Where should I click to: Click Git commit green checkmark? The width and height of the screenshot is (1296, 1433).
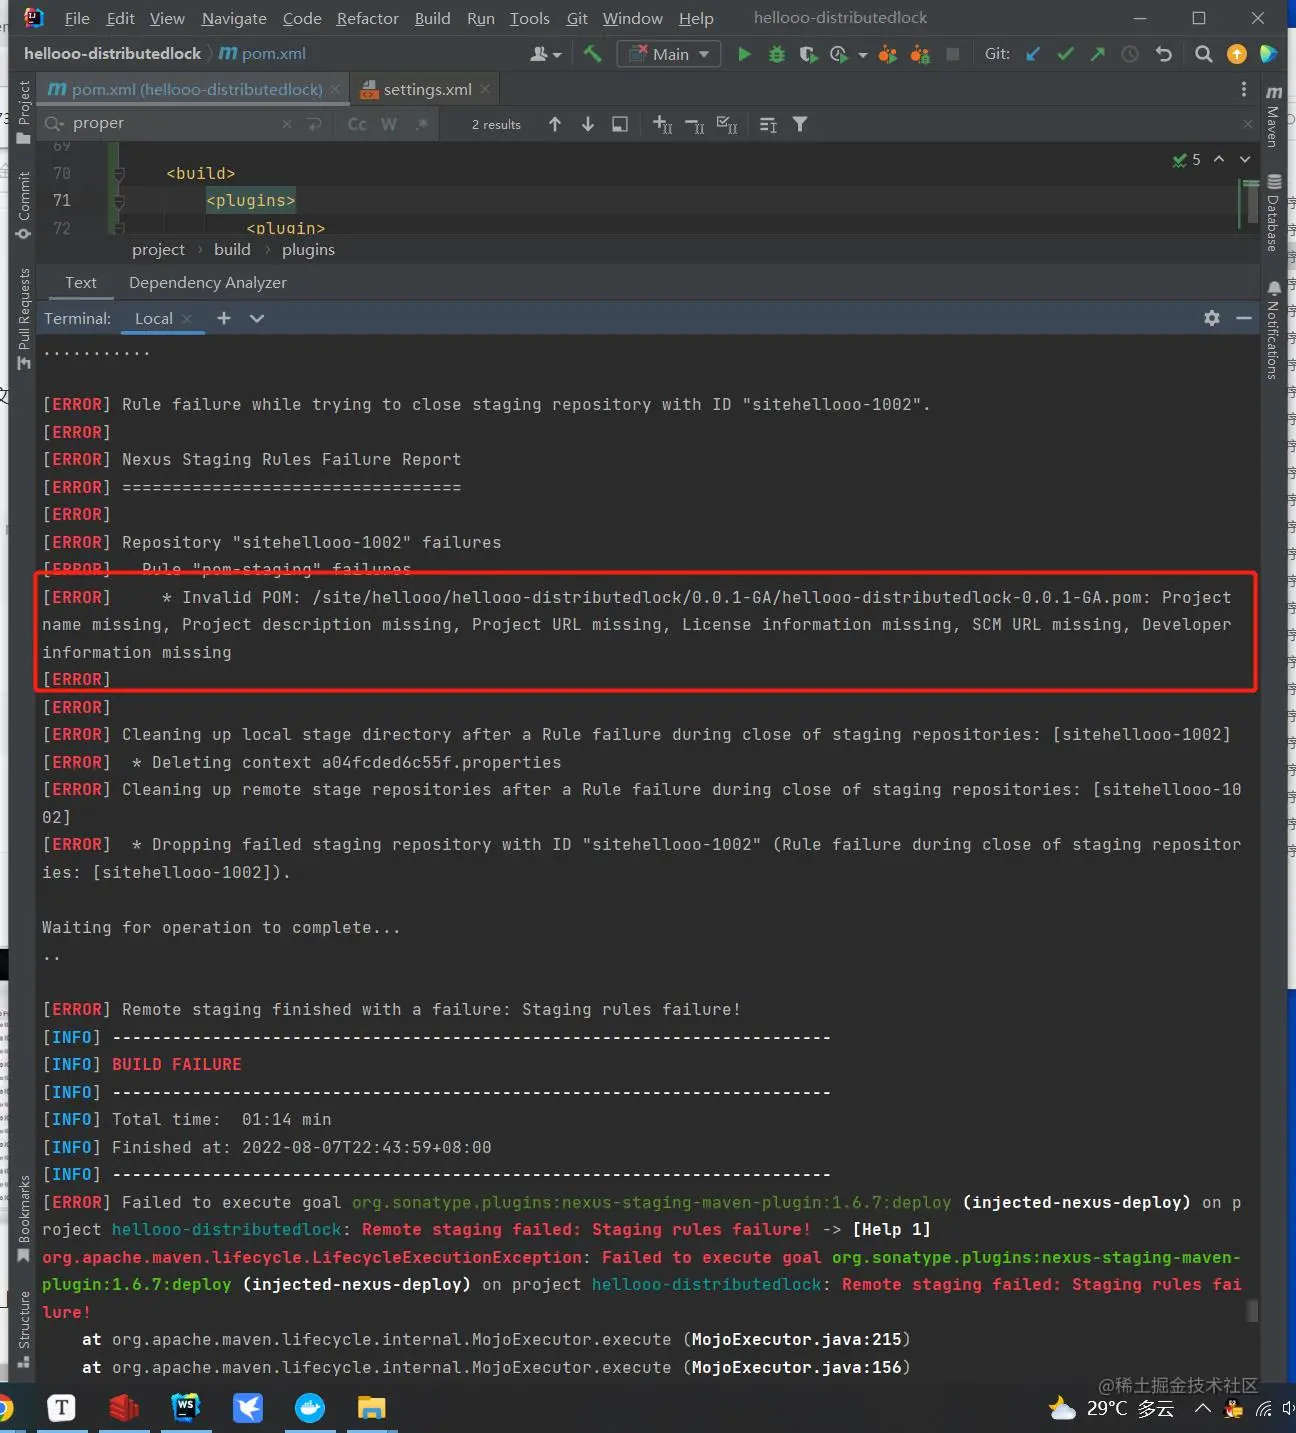[1066, 54]
